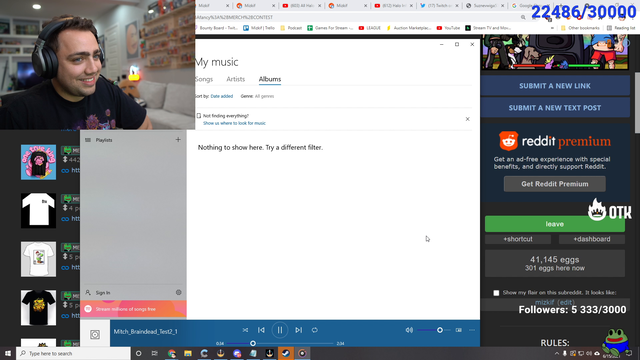Open the one true king merch thumbnail
Image resolution: width=640 pixels, height=360 pixels.
click(x=38, y=162)
